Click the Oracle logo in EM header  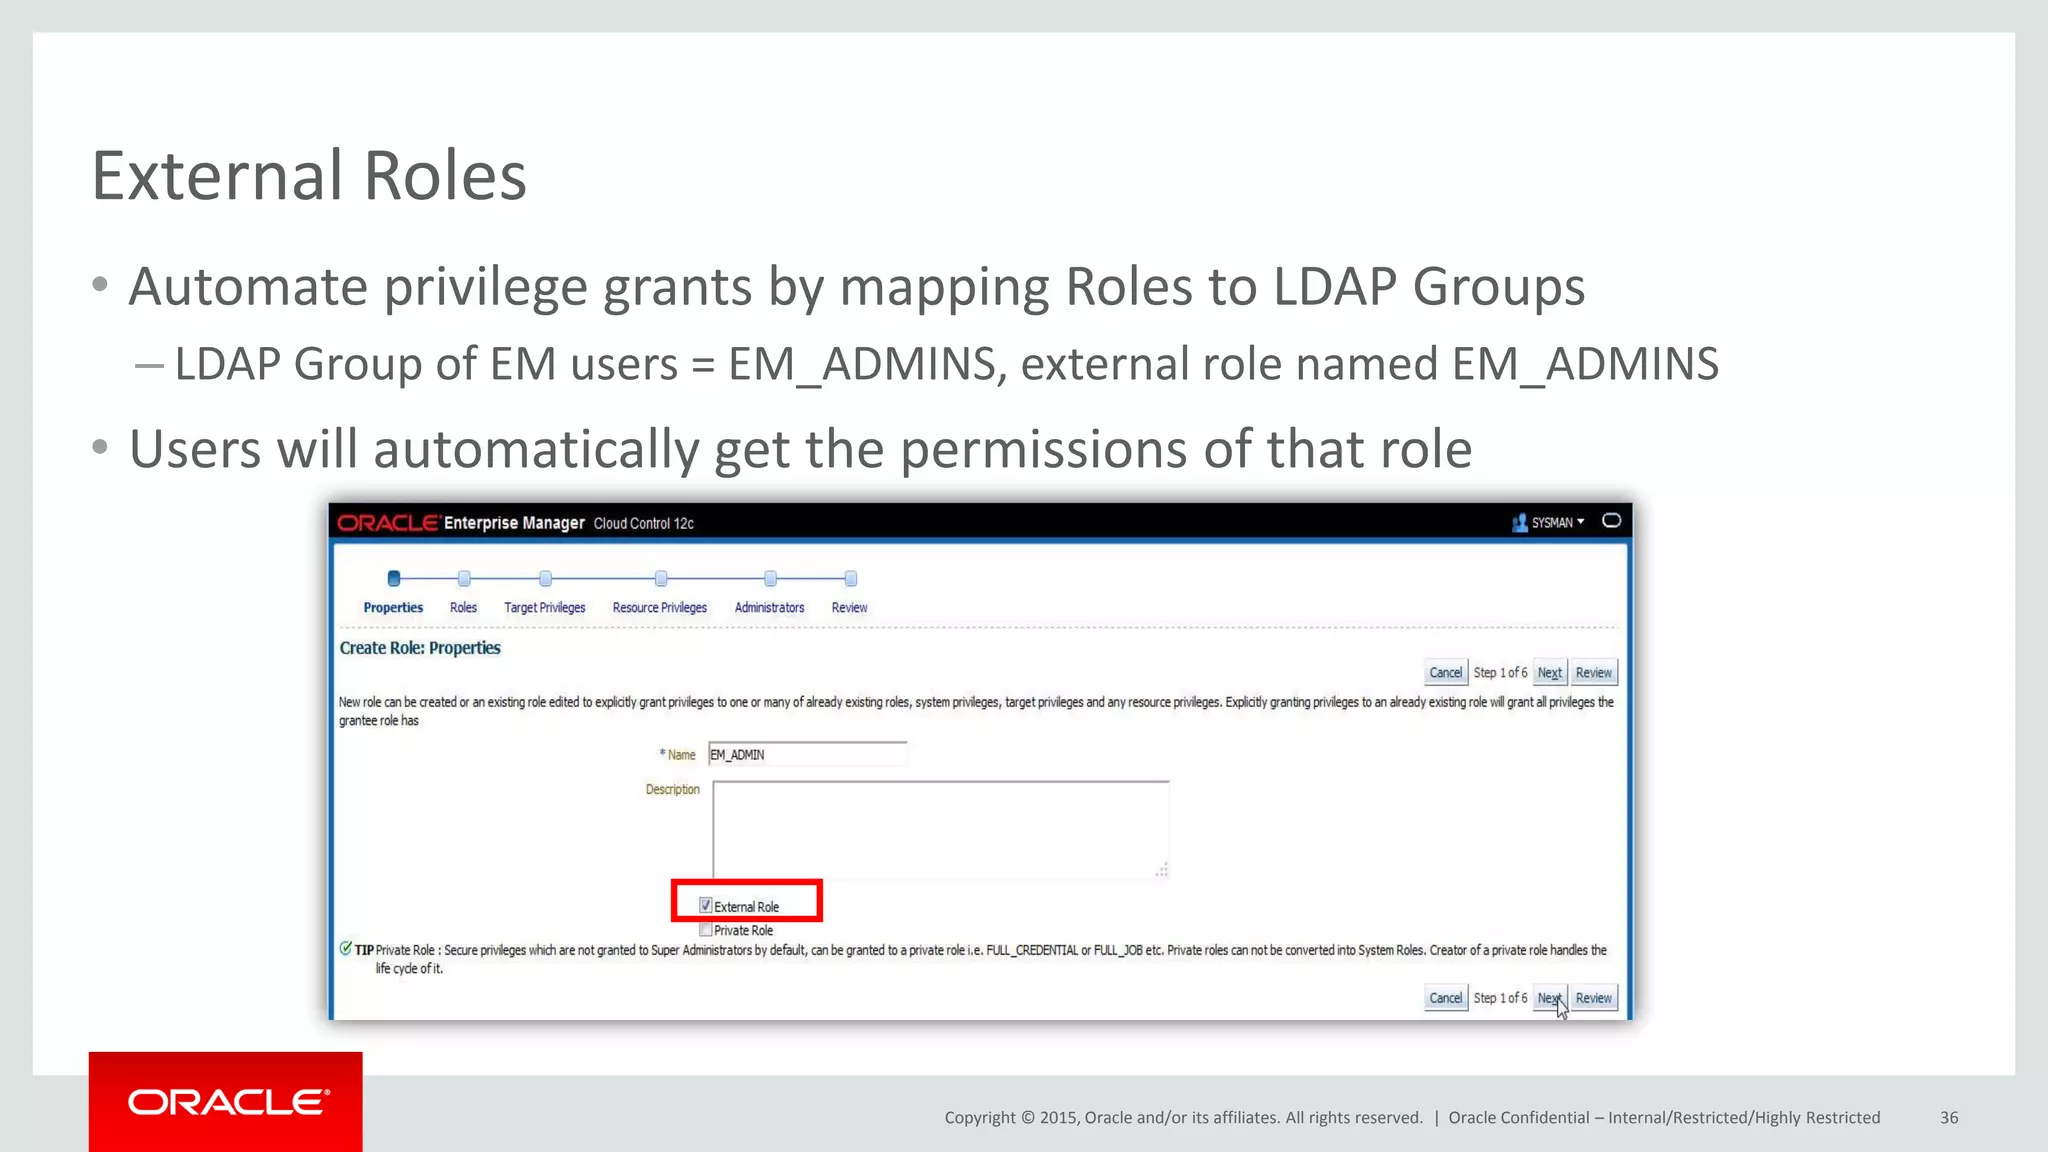pos(389,523)
